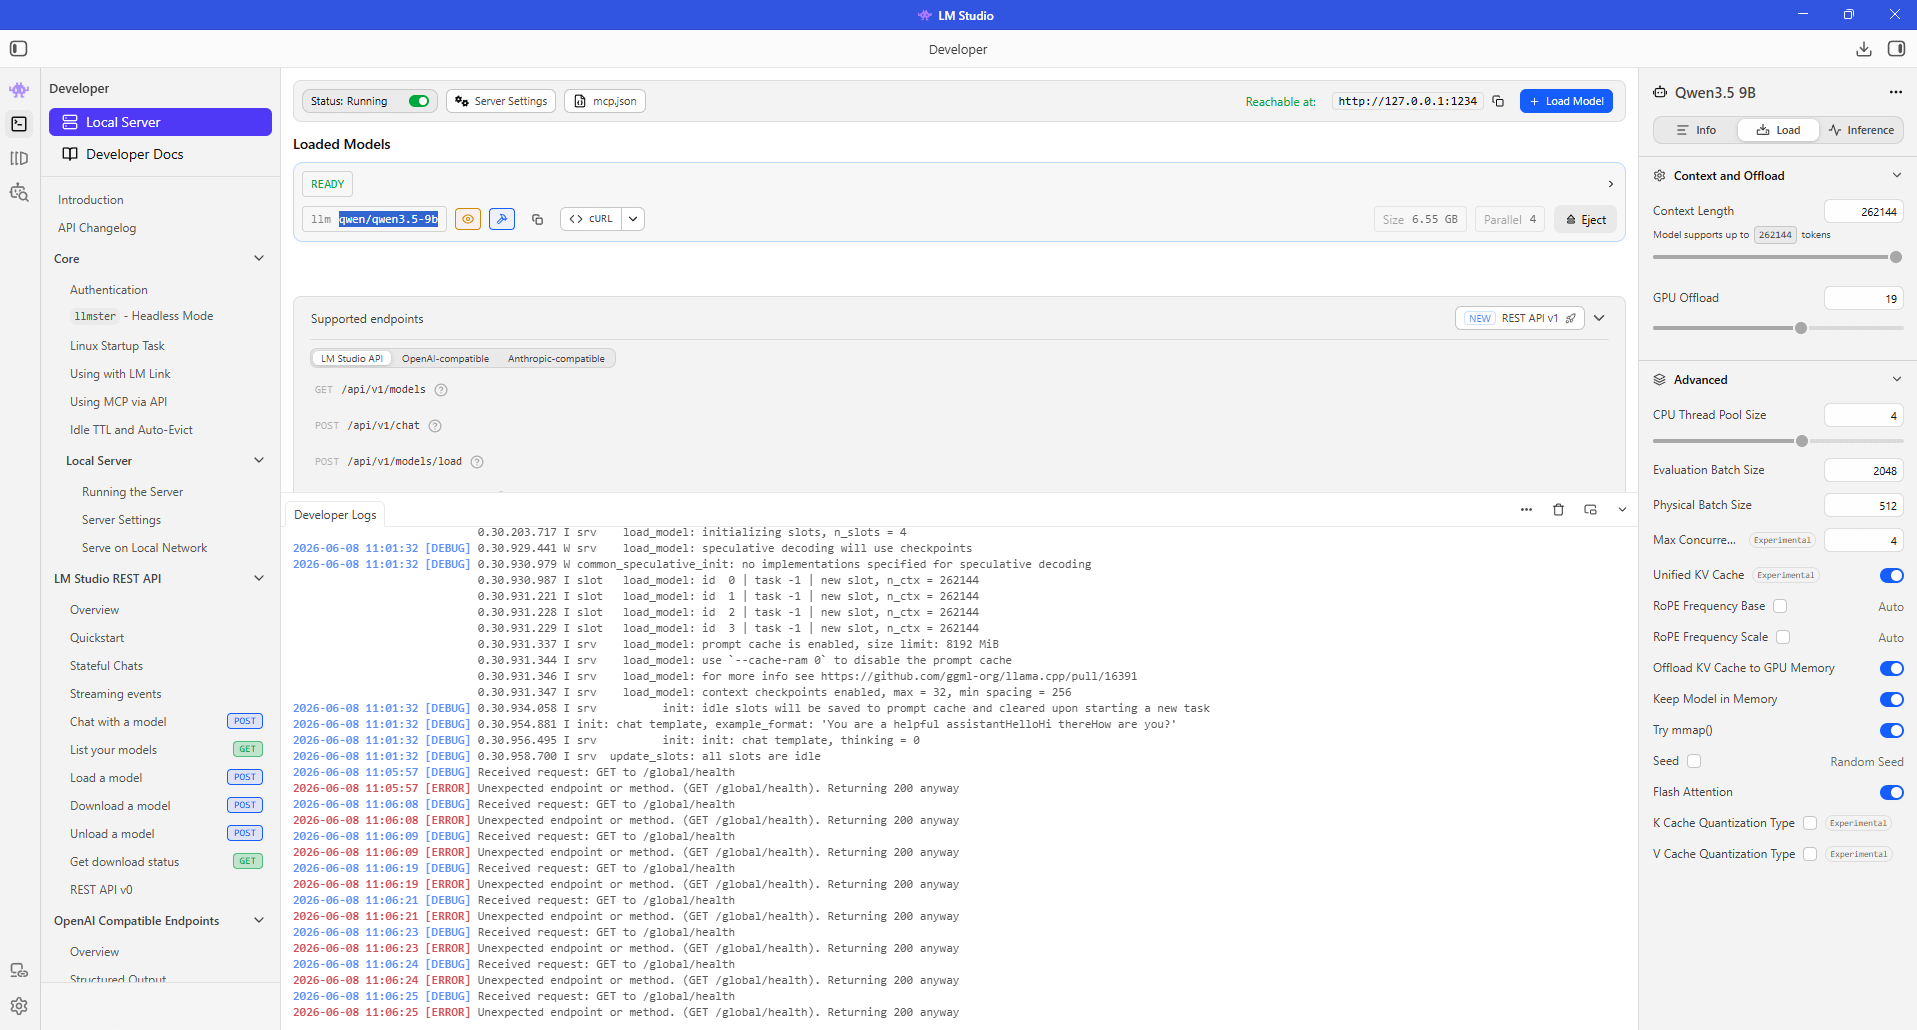Edit the Physical Batch Size field
The width and height of the screenshot is (1917, 1030).
[x=1863, y=505]
